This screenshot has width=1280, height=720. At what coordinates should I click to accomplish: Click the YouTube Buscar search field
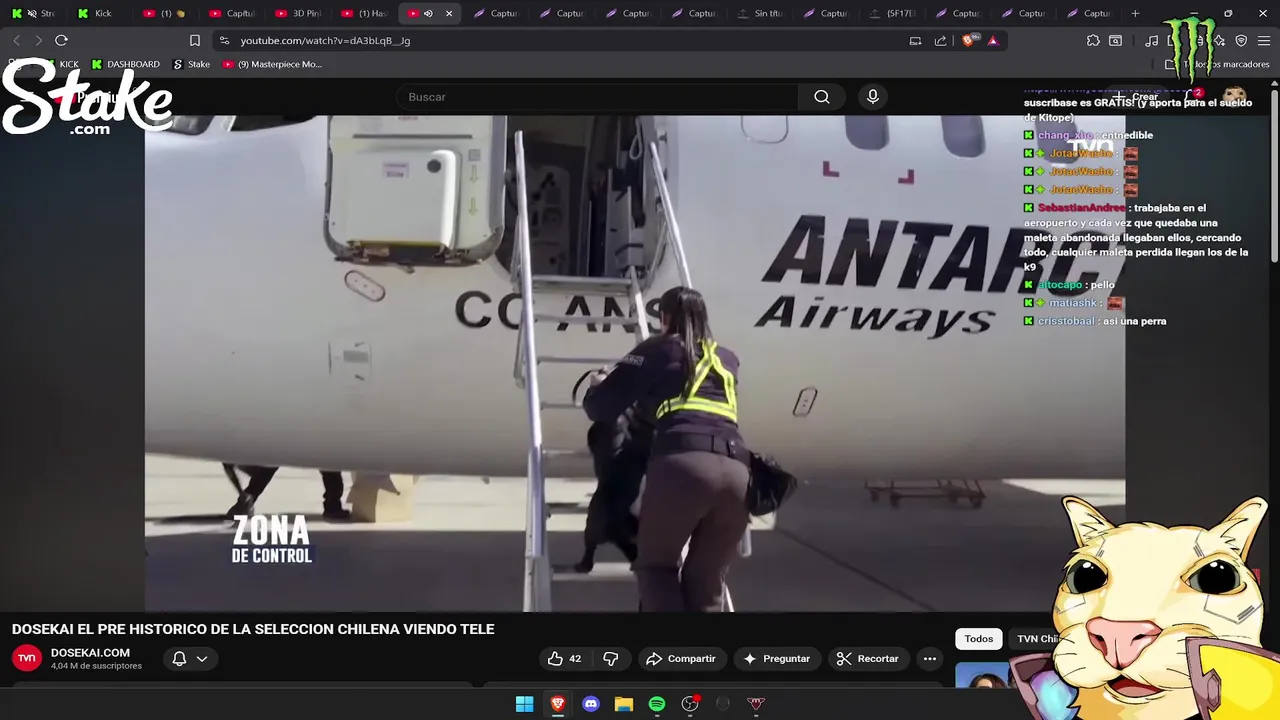click(598, 97)
